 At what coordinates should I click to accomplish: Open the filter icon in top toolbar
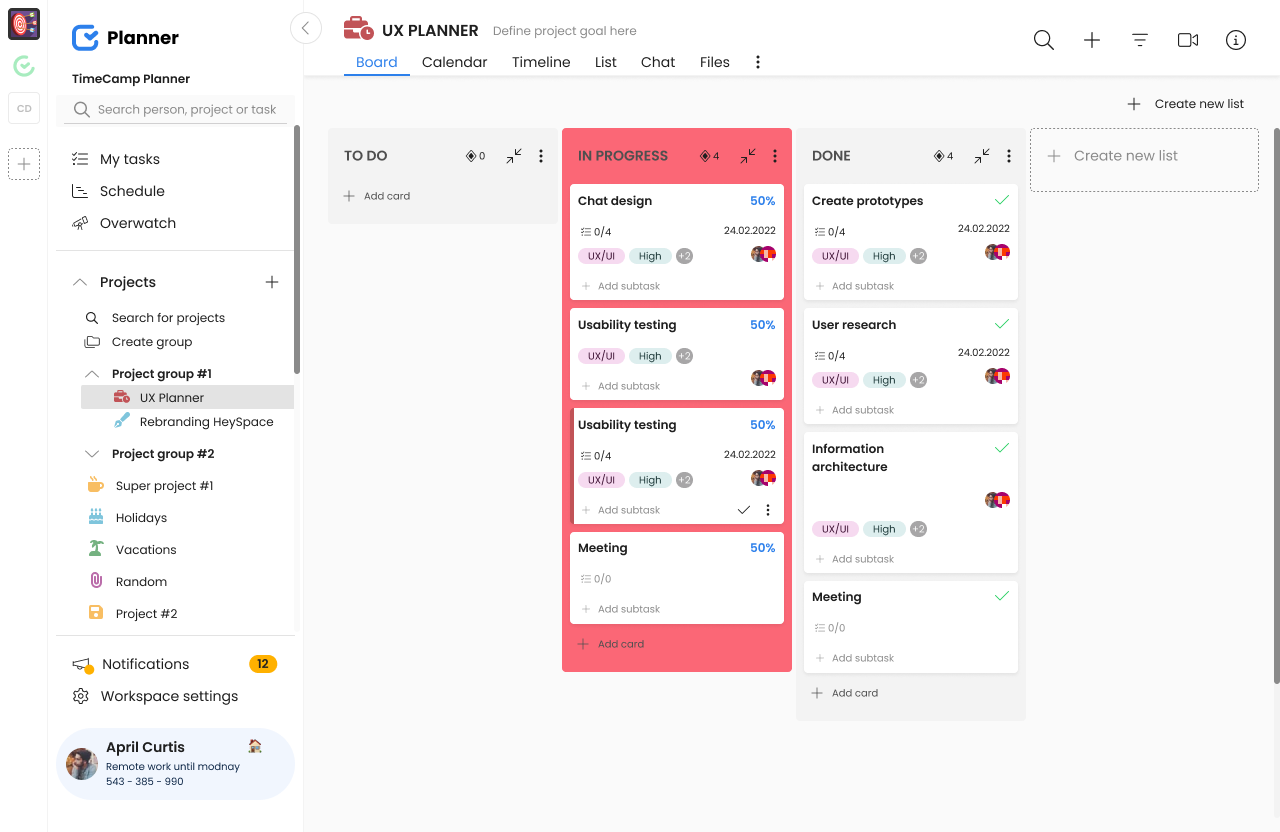pos(1140,40)
